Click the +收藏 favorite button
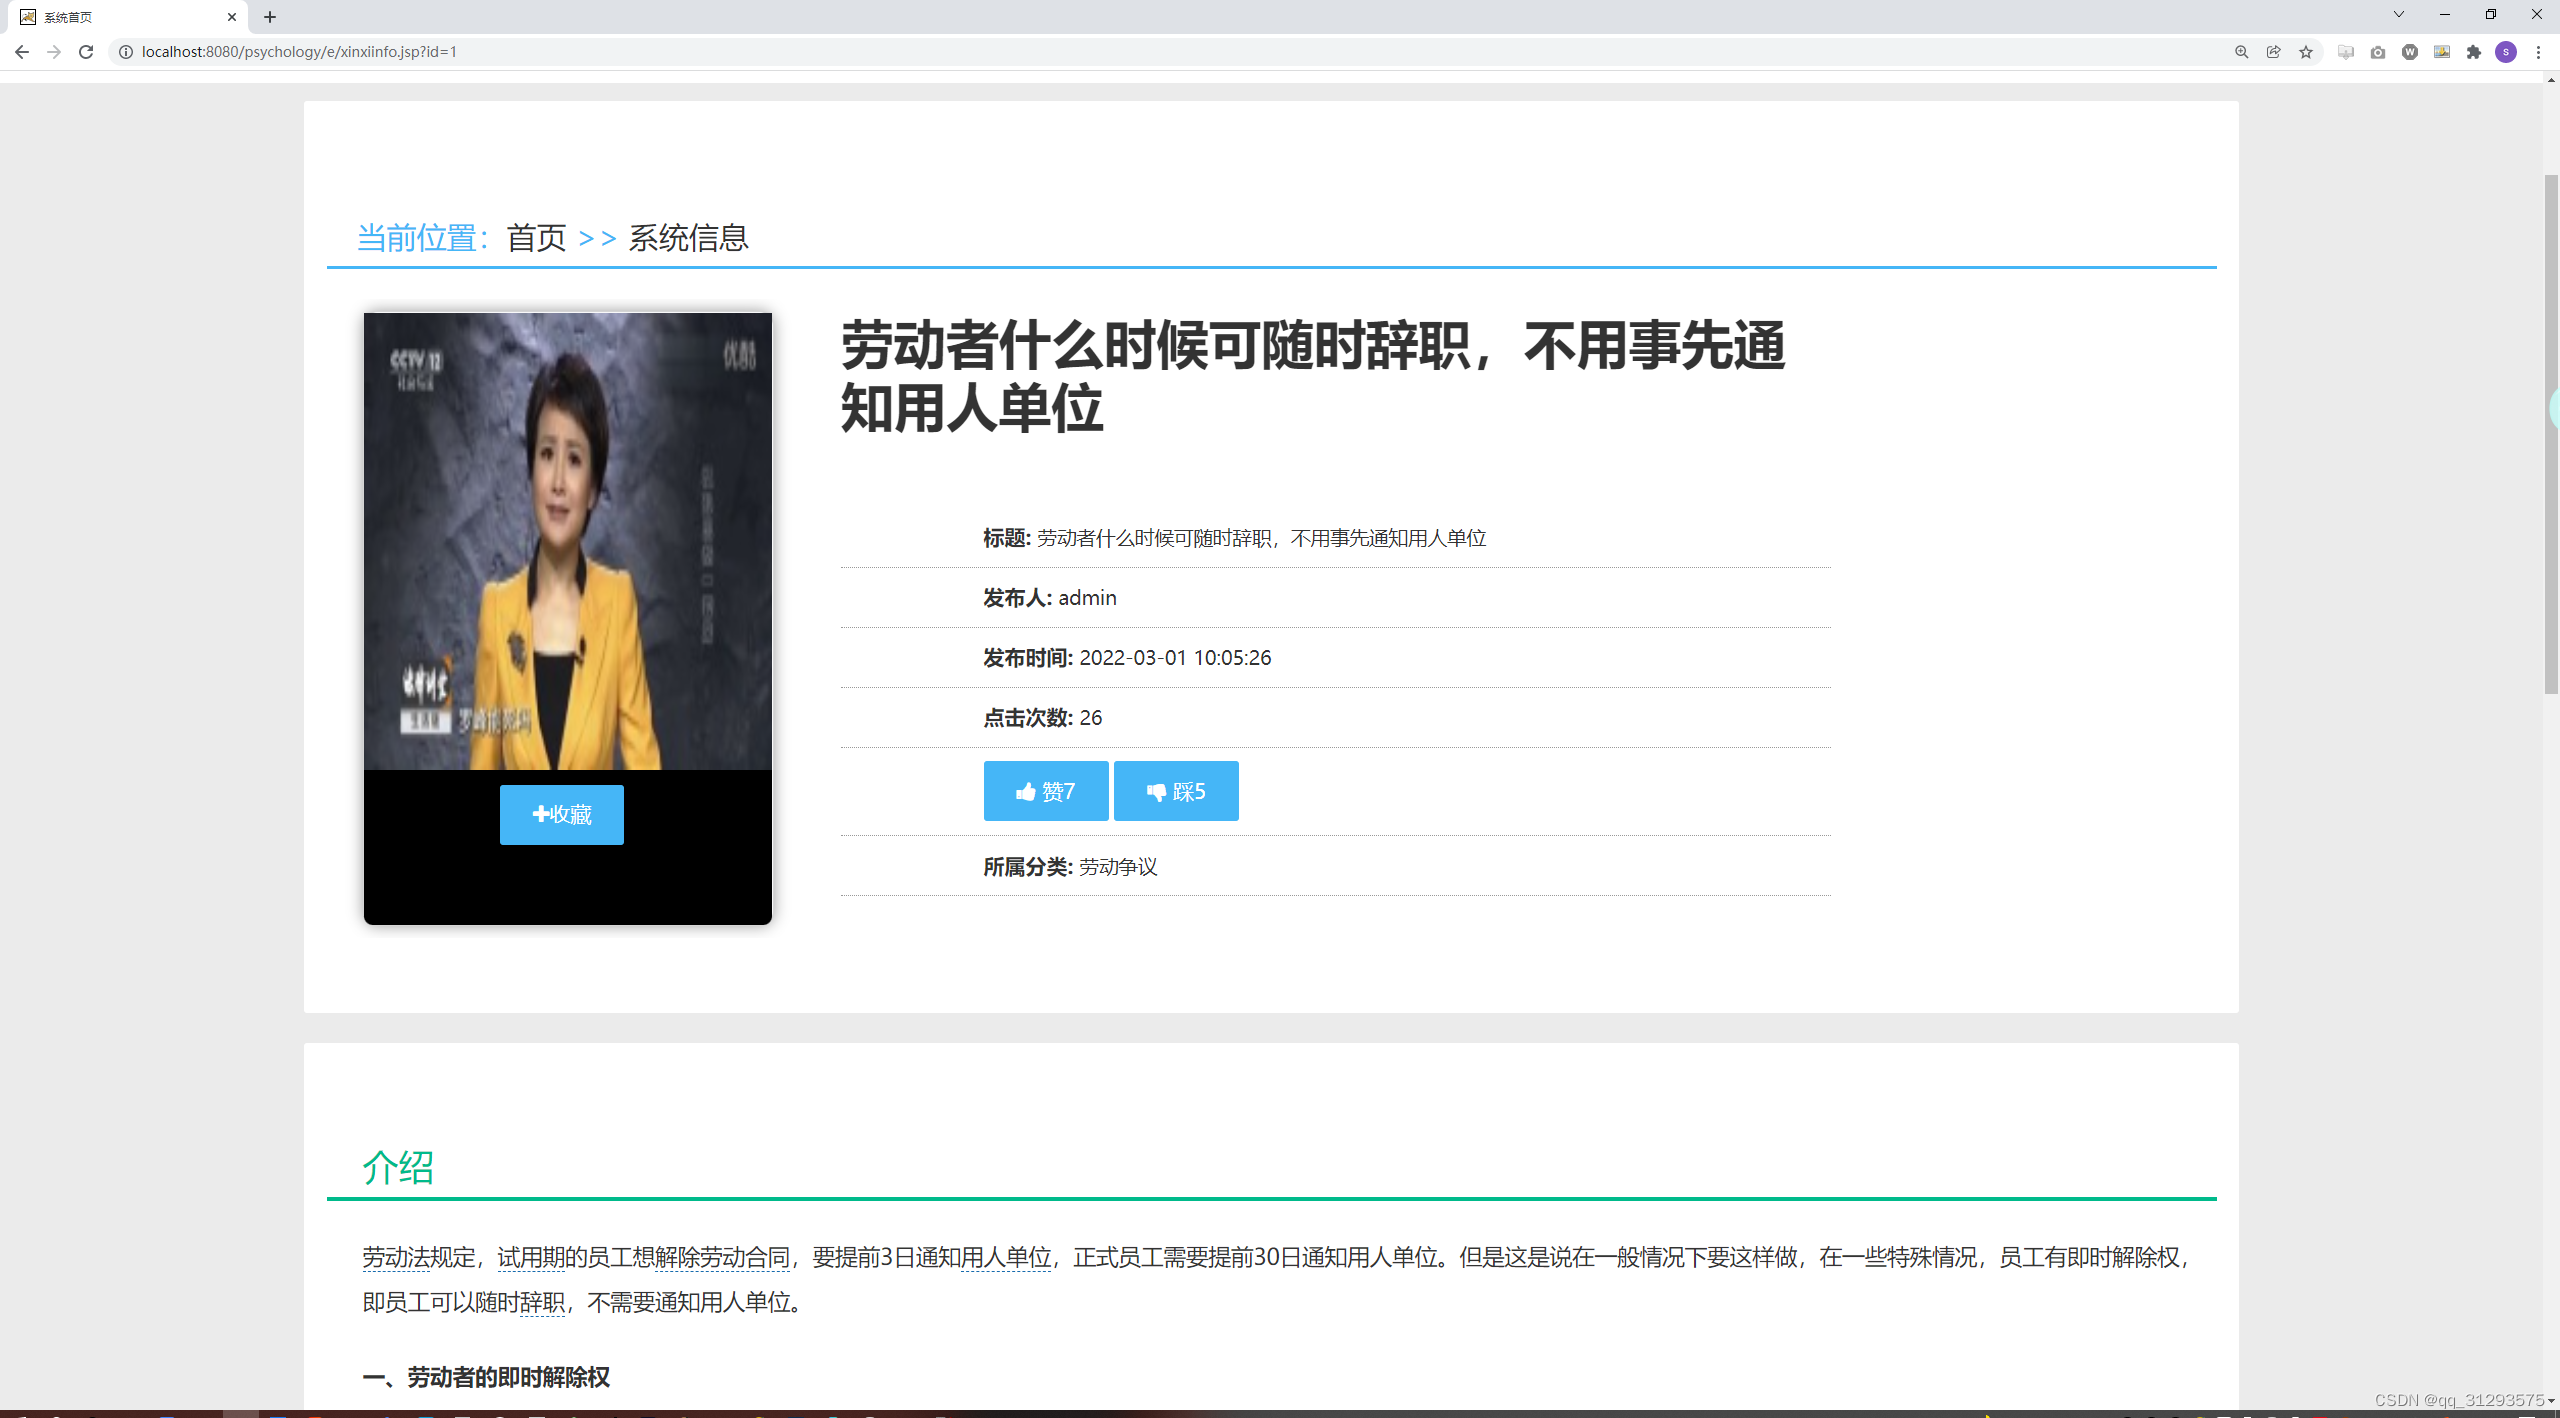This screenshot has height=1418, width=2560. pos(561,814)
